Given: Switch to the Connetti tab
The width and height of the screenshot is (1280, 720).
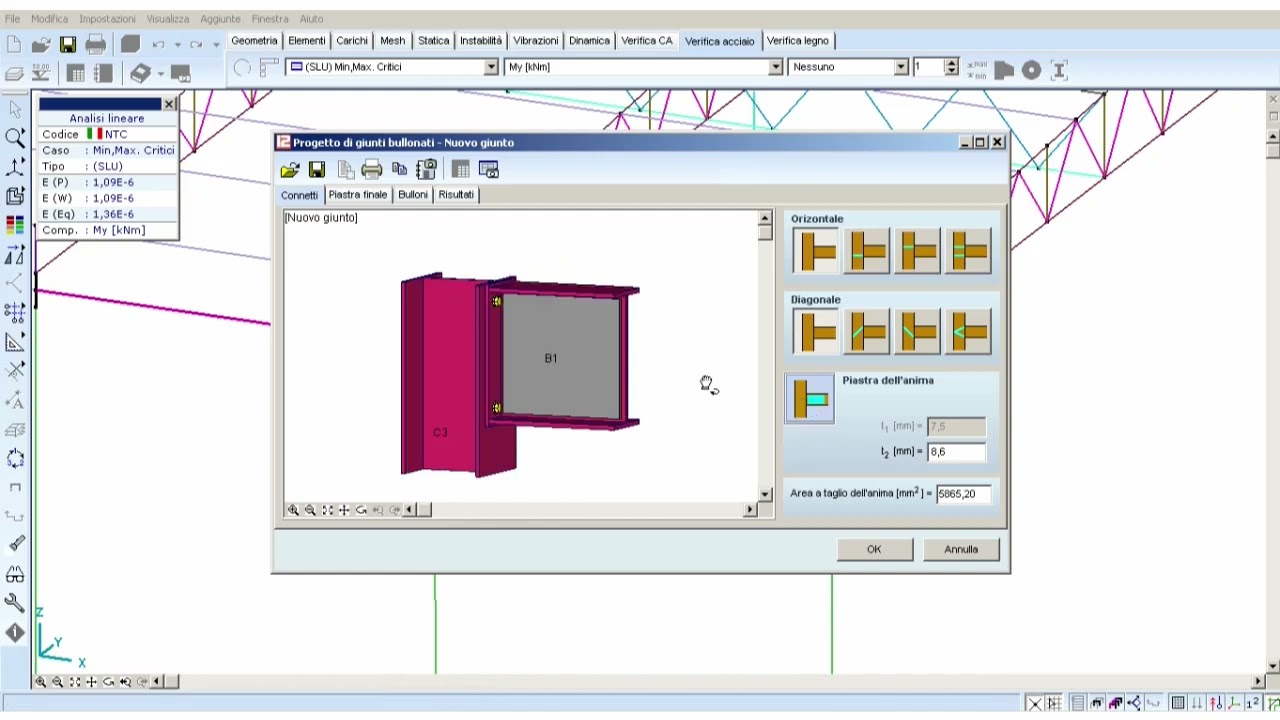Looking at the screenshot, I should click(299, 195).
